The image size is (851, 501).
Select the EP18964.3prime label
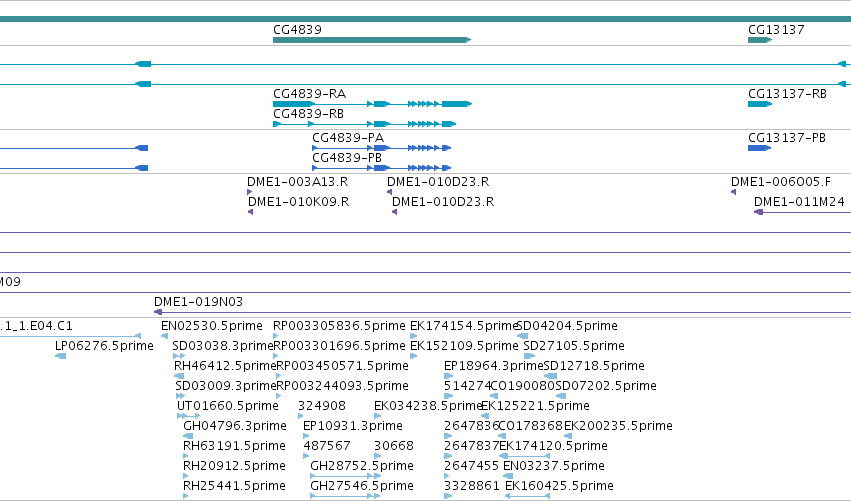[x=494, y=366]
